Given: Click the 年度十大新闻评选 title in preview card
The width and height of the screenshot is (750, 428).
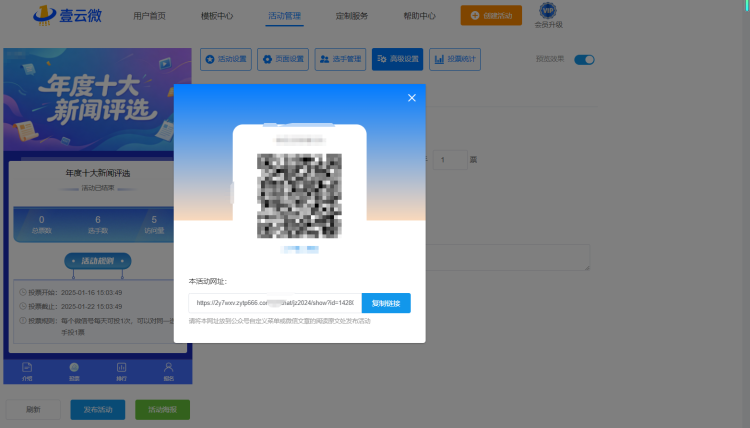Looking at the screenshot, I should click(x=98, y=173).
